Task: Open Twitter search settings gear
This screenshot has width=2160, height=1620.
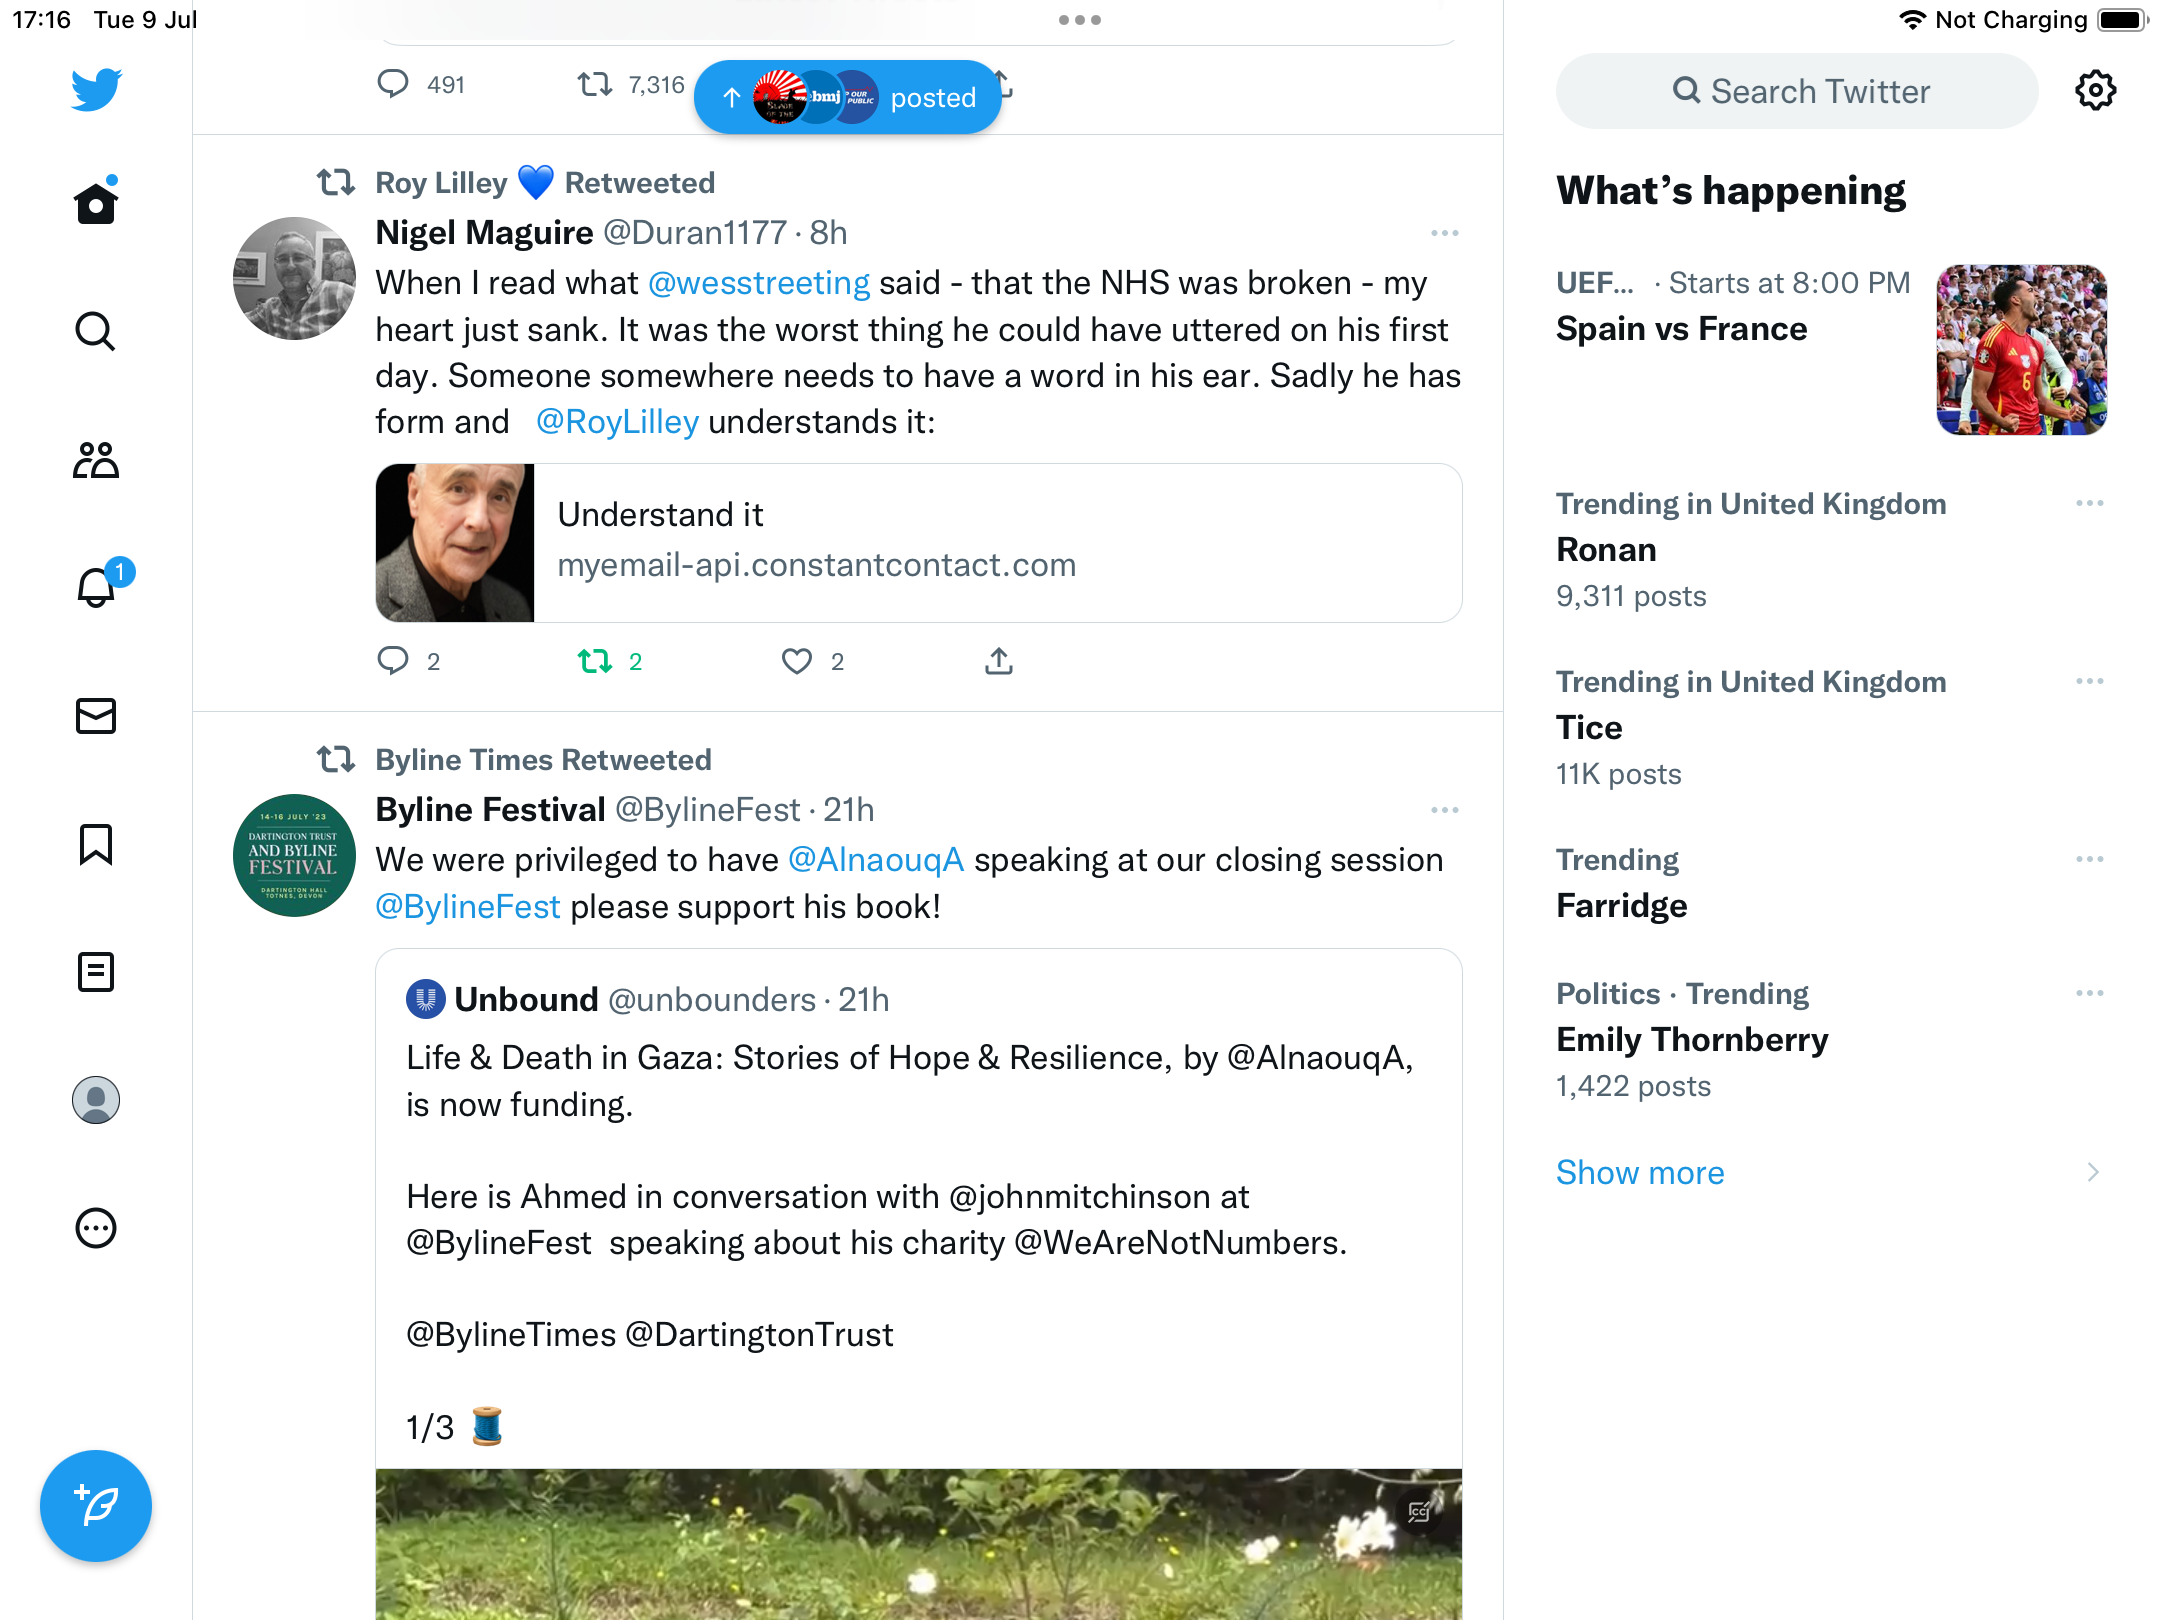Action: coord(2095,91)
